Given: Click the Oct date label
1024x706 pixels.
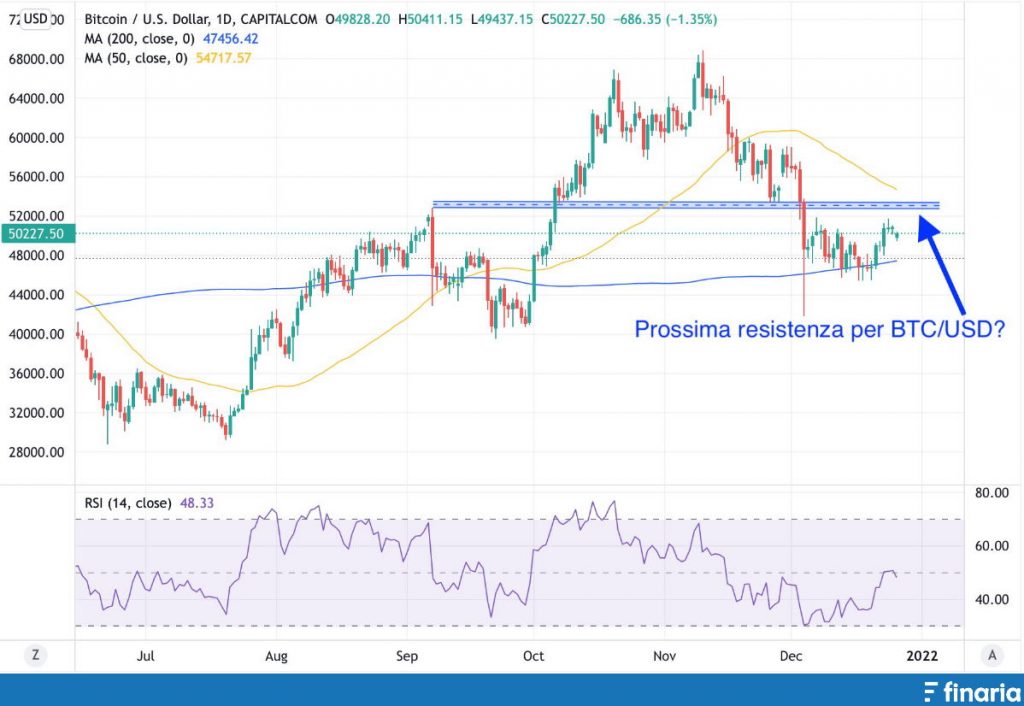Looking at the screenshot, I should [534, 656].
